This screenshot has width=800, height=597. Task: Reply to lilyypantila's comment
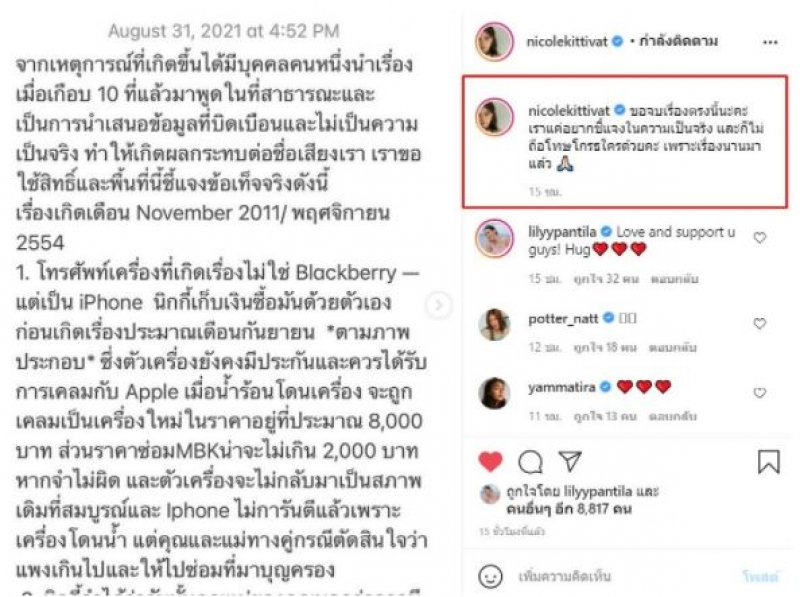674,279
